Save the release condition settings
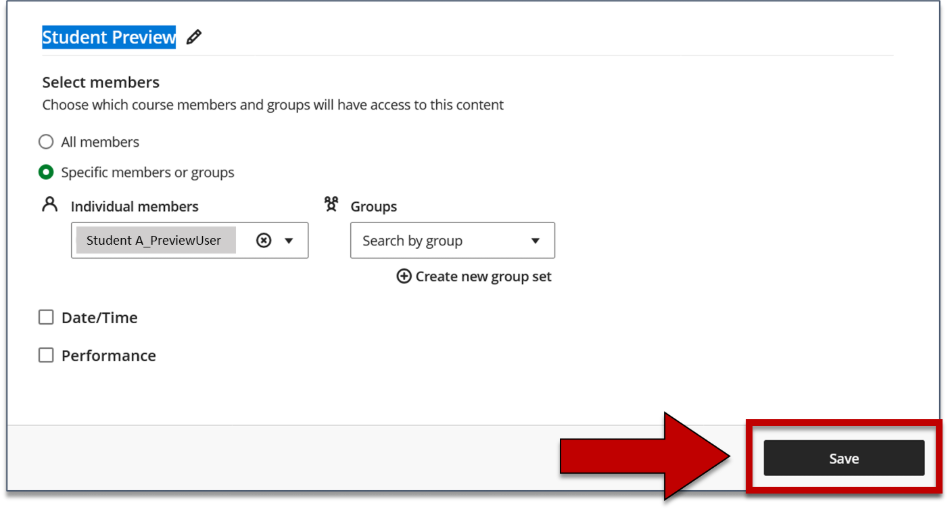This screenshot has width=948, height=510. [x=843, y=458]
